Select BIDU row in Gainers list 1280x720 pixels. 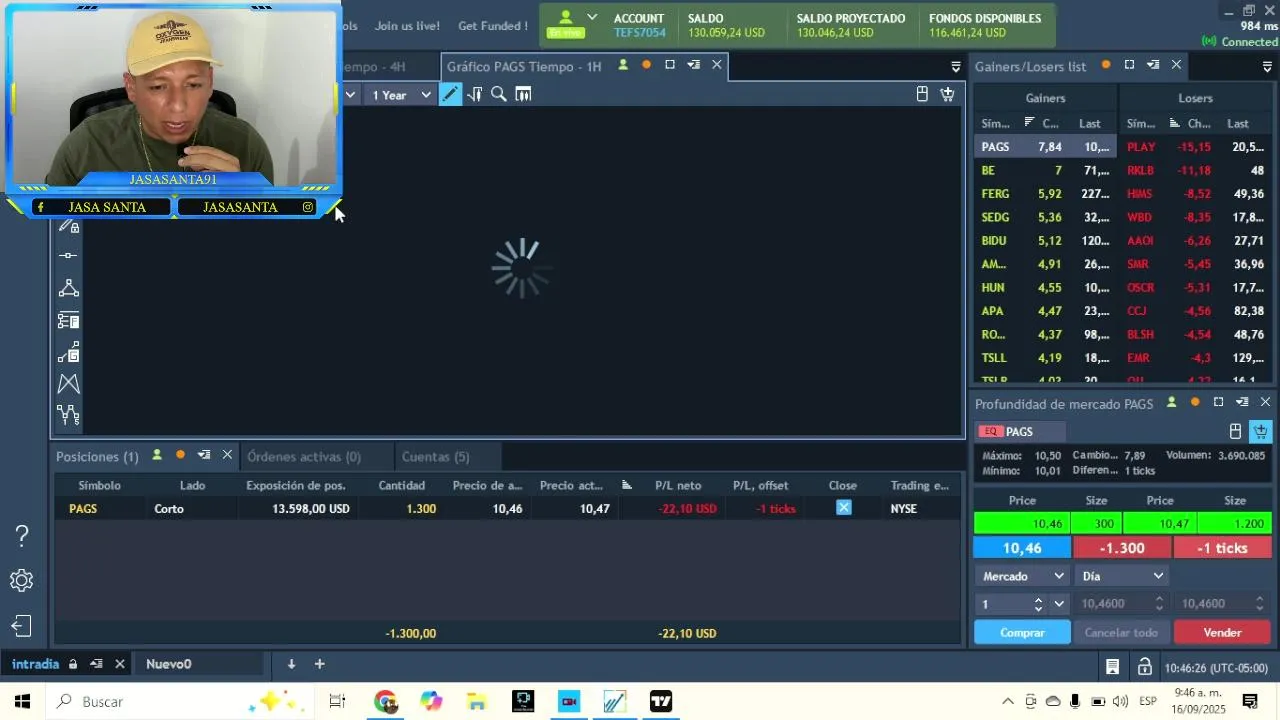(x=1045, y=241)
